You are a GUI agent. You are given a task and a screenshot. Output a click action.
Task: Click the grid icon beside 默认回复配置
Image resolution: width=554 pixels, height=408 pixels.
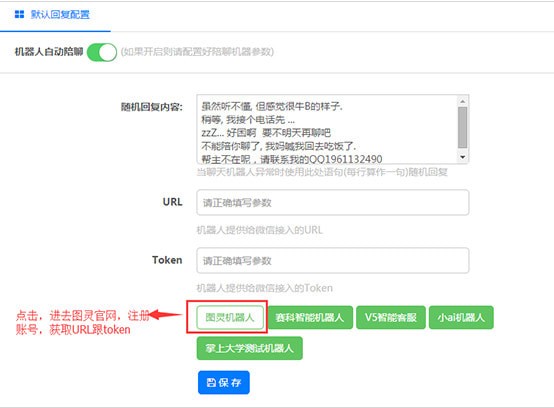pyautogui.click(x=19, y=14)
